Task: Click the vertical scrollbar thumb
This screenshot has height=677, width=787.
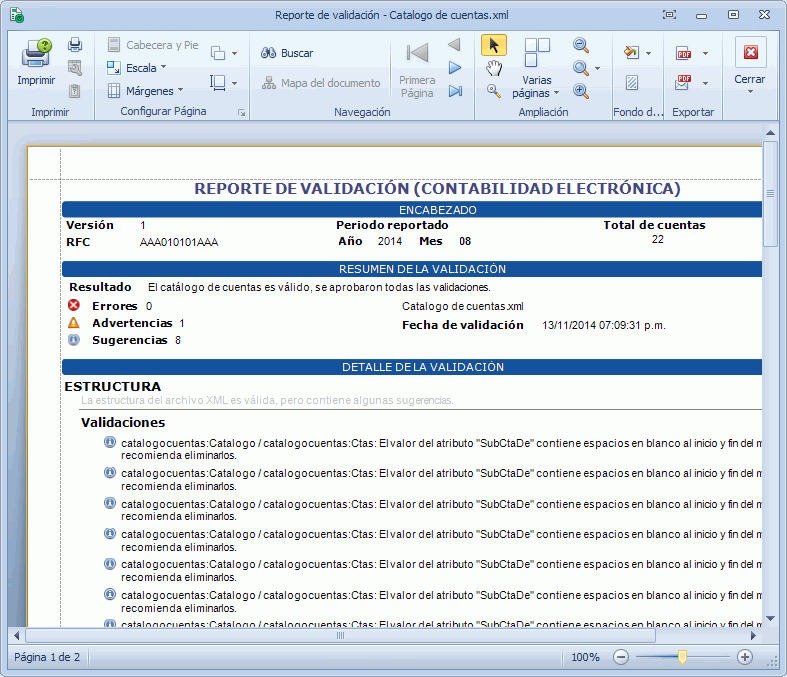Action: [x=770, y=194]
